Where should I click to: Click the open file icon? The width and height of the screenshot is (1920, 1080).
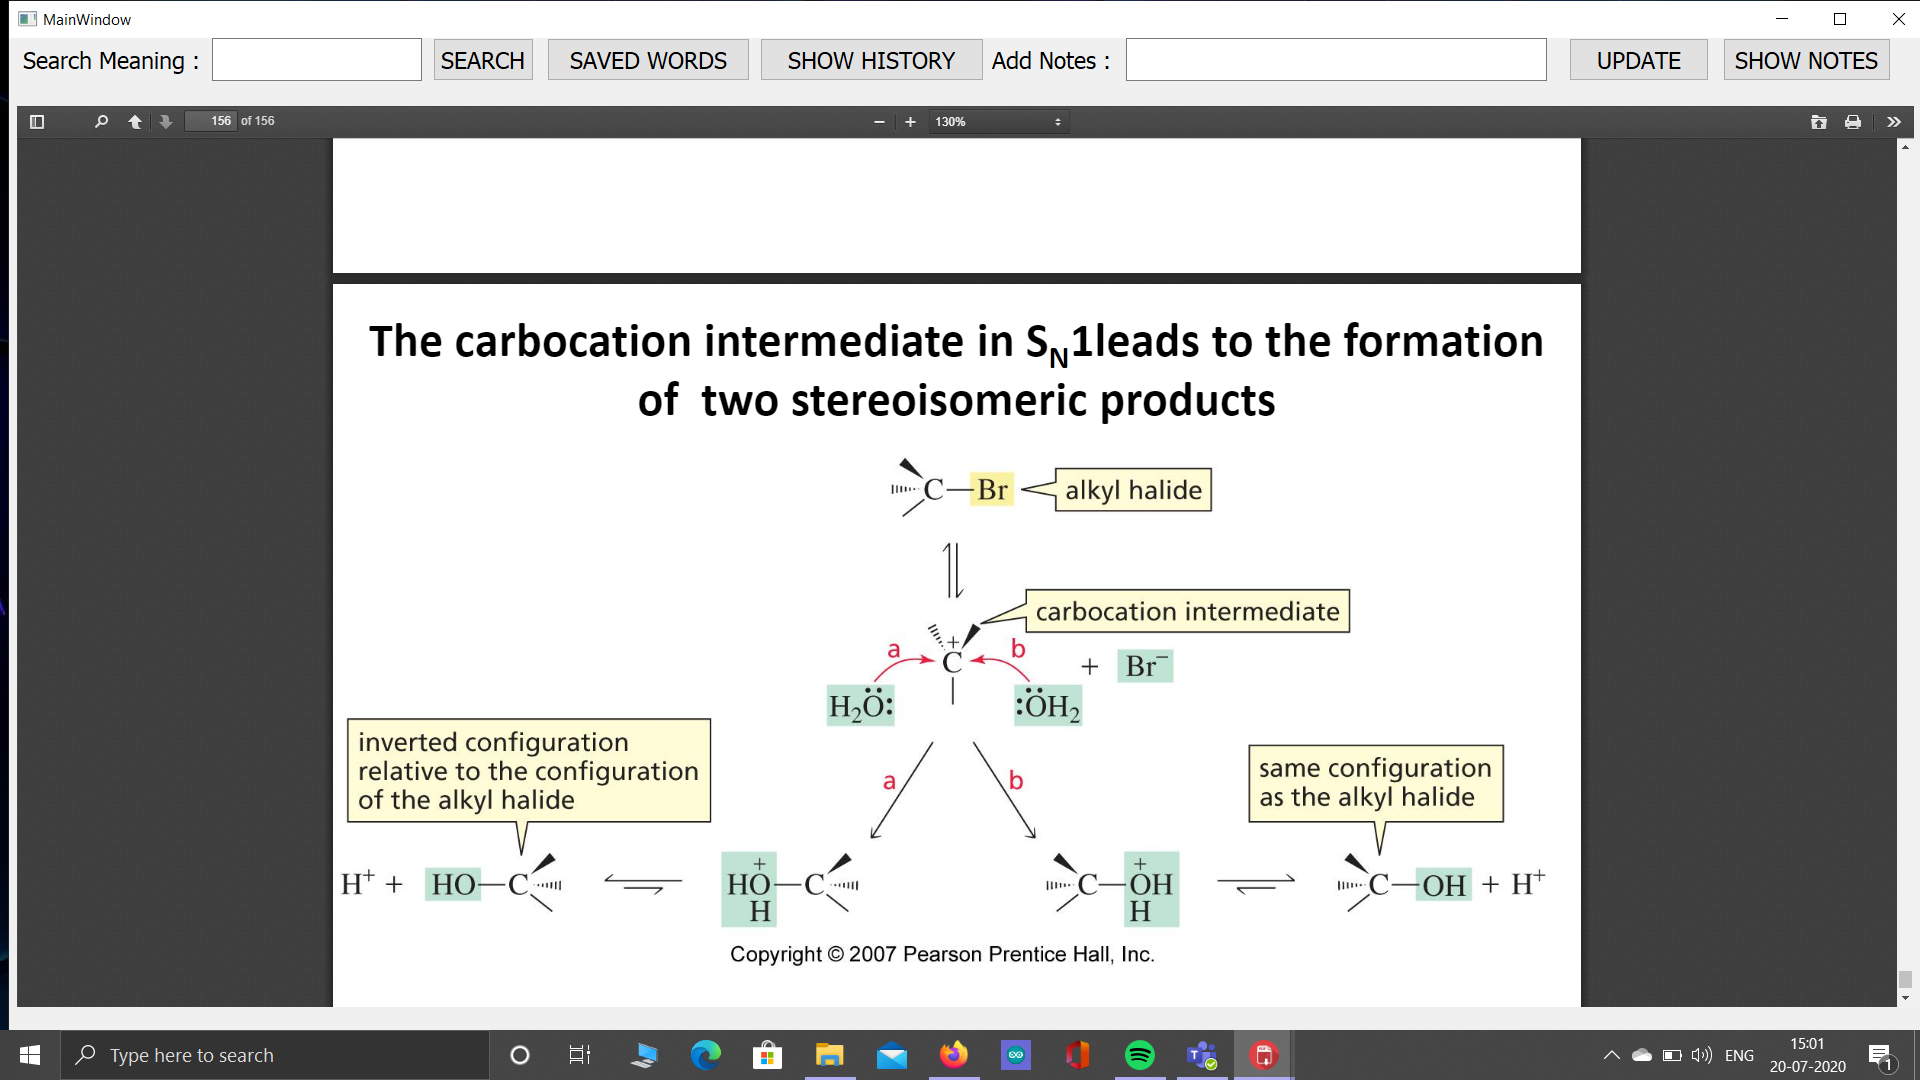[x=1818, y=122]
